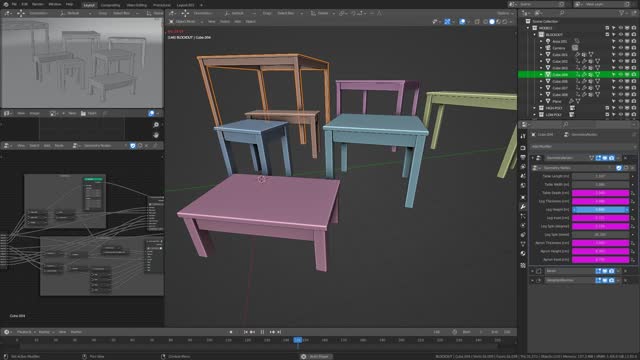Adjust the Apron Thickness slider field
Screen dimensions: 640x360
tap(600, 243)
